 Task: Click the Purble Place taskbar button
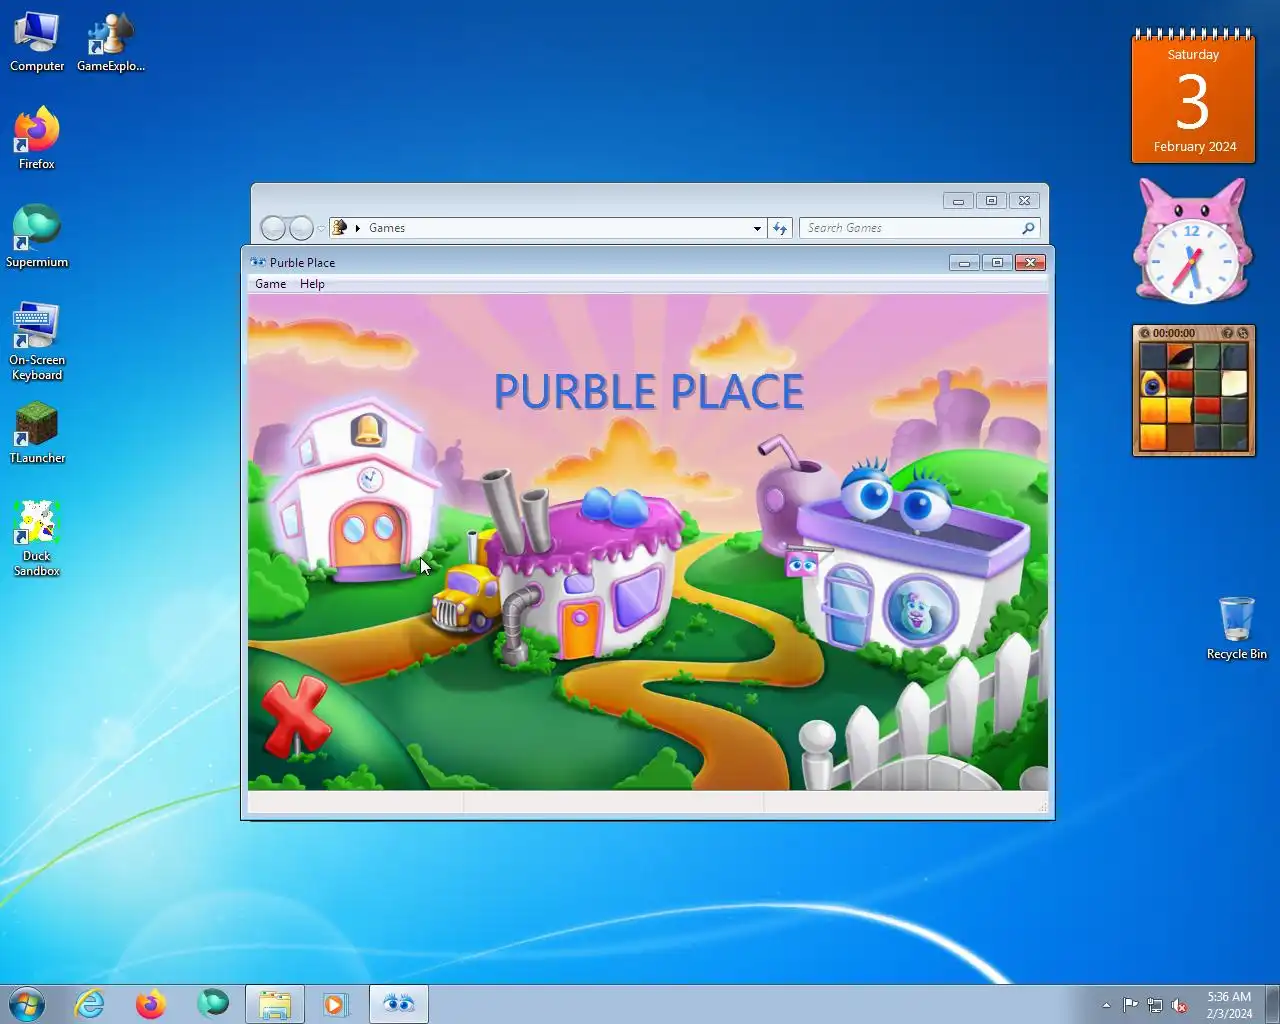pos(399,1004)
